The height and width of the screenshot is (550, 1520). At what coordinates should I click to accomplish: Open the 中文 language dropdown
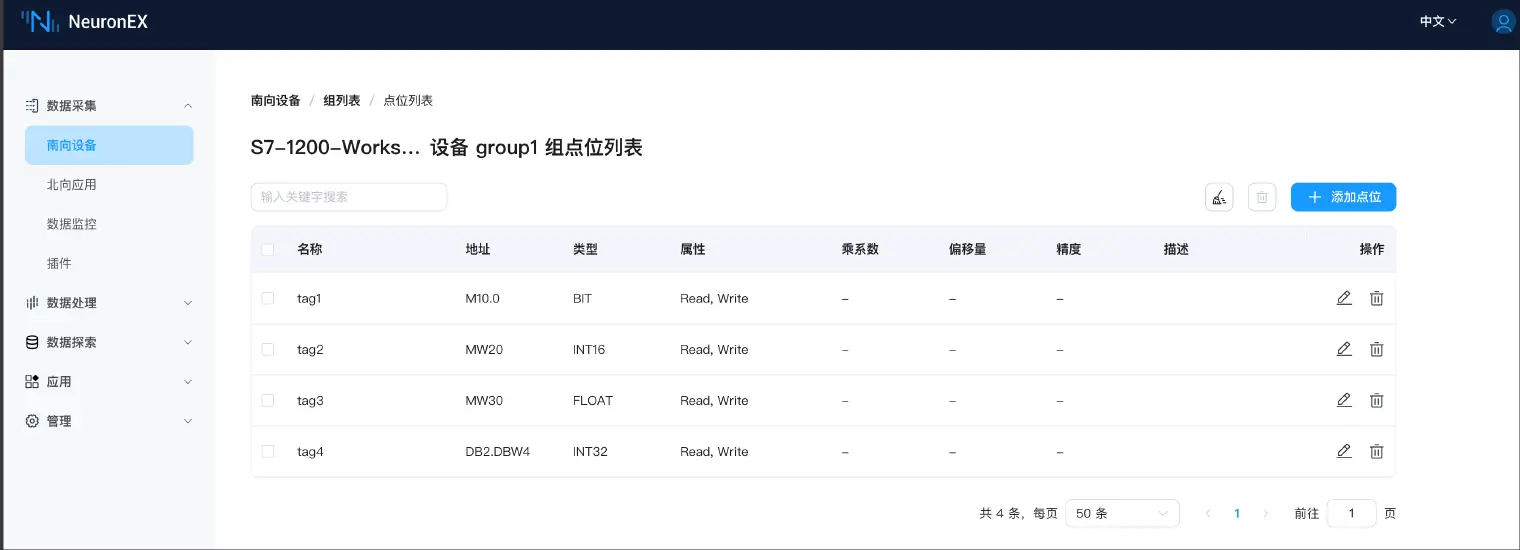(1438, 21)
